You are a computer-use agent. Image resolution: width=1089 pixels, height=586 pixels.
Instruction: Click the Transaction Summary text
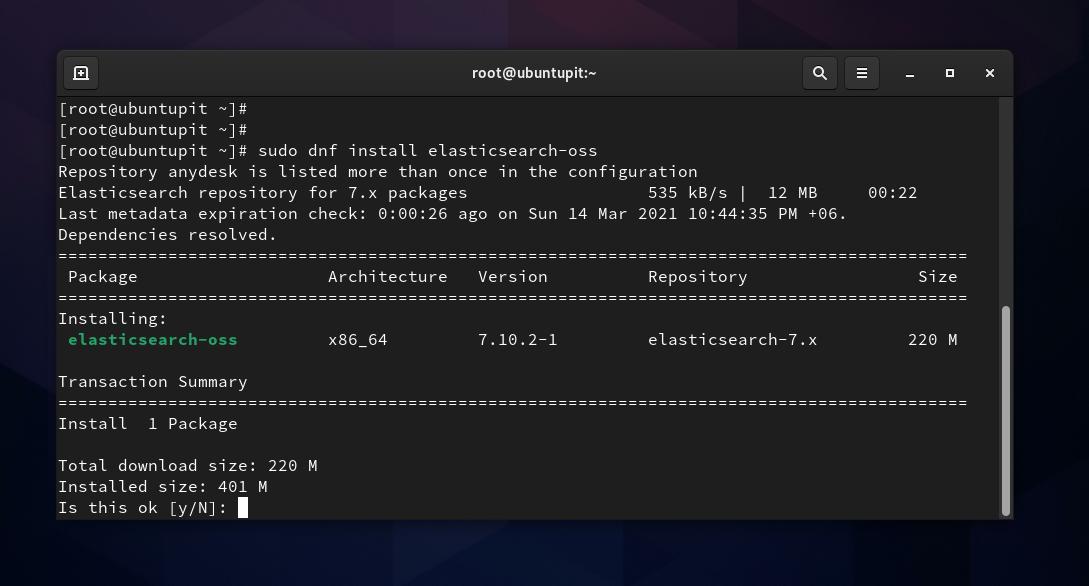pos(152,381)
